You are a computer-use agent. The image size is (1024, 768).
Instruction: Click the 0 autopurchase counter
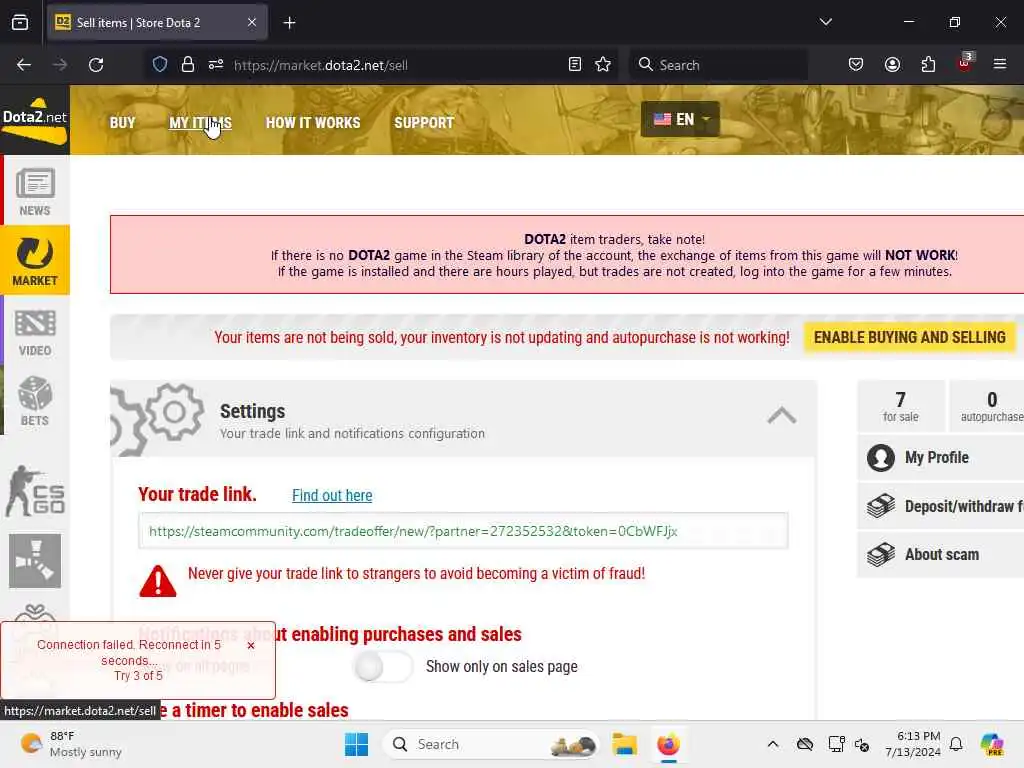pos(987,406)
